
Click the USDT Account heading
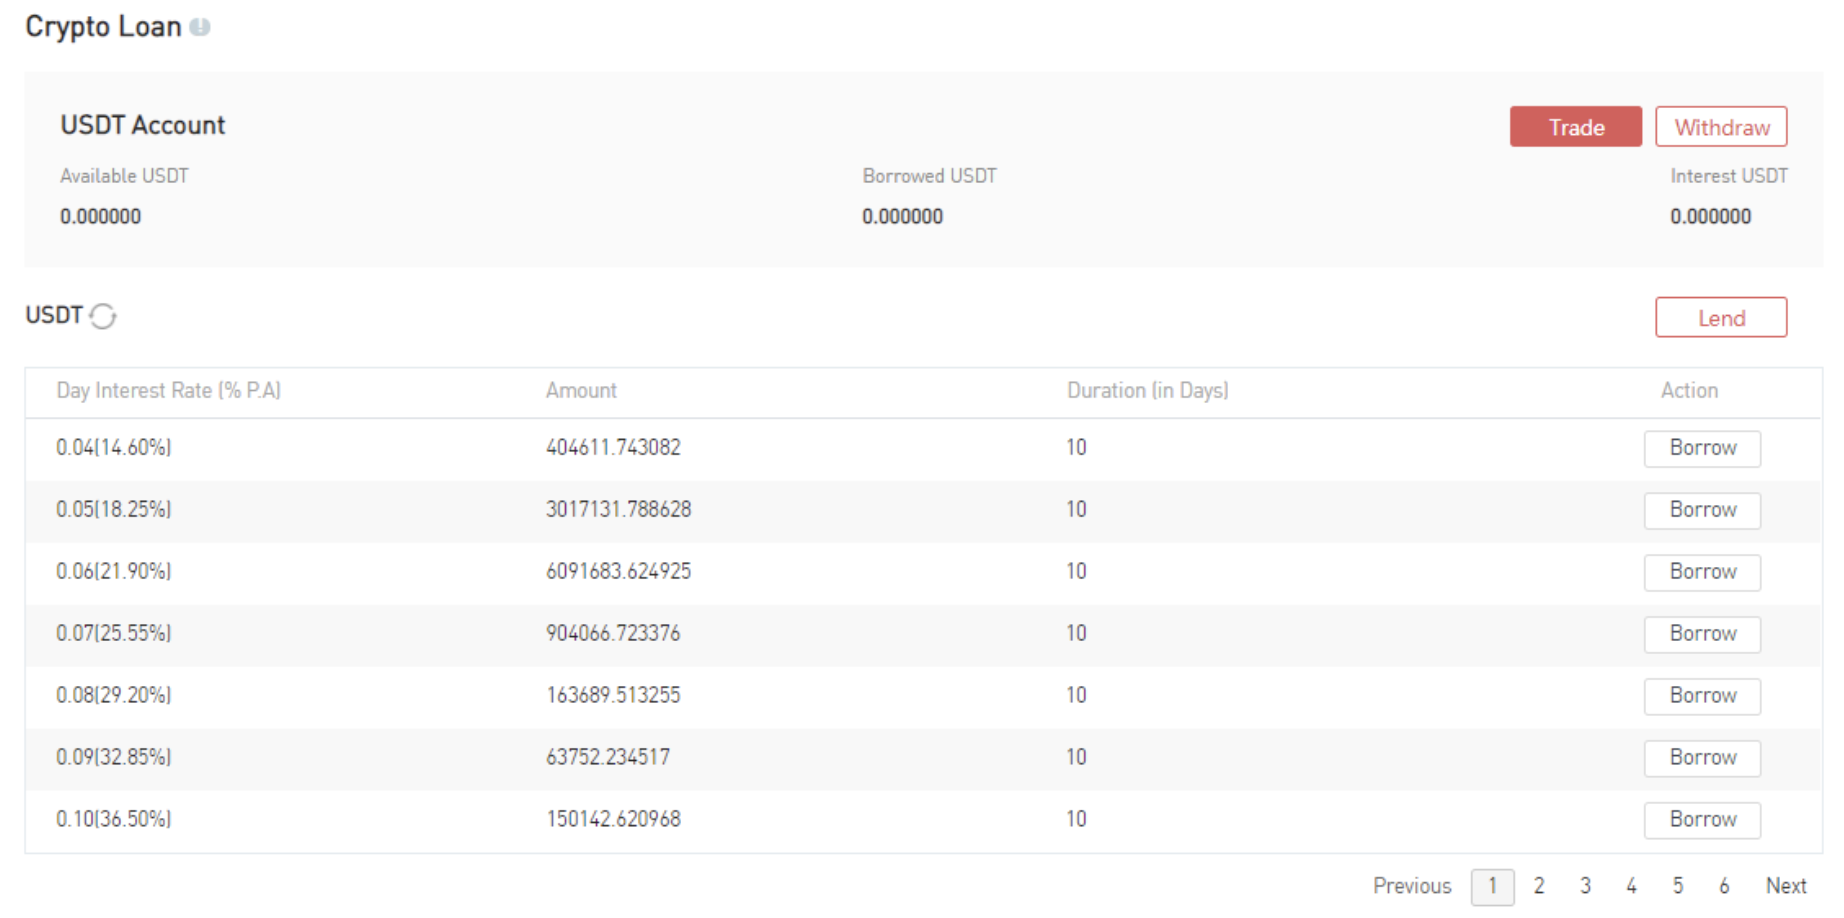pyautogui.click(x=143, y=125)
